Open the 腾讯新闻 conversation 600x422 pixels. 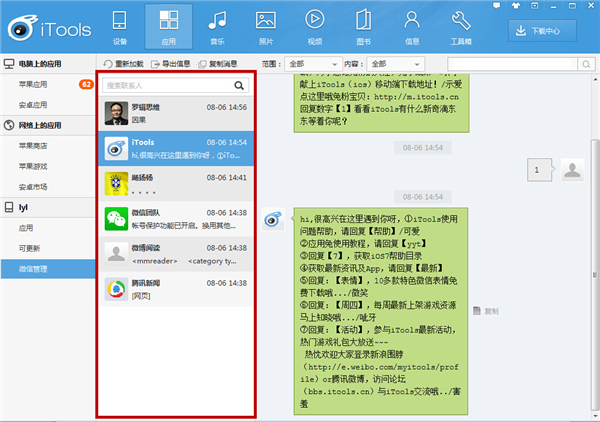pyautogui.click(x=177, y=290)
